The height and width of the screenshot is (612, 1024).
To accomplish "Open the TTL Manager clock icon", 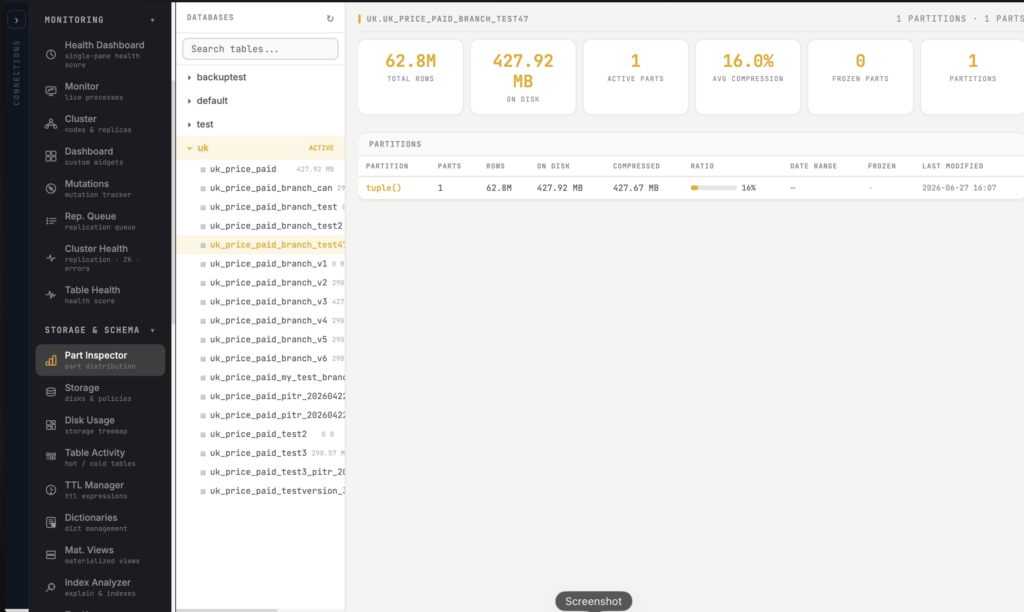I will [x=51, y=490].
